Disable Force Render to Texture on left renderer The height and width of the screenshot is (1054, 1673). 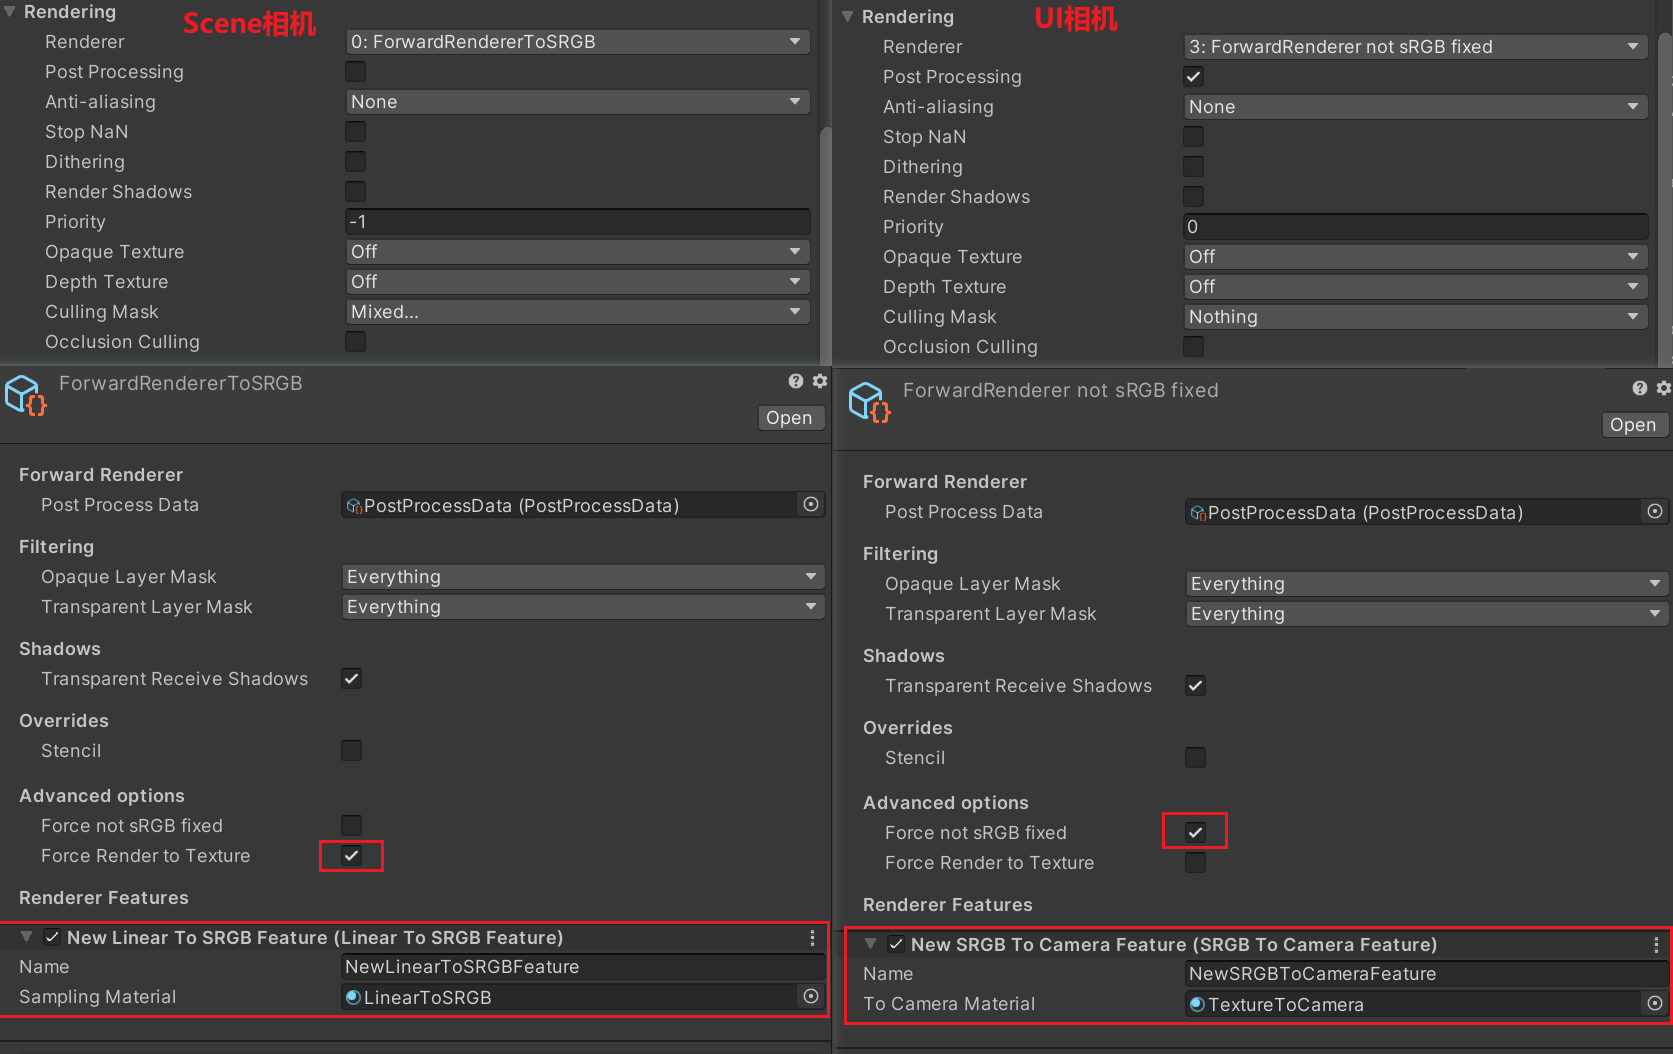pos(351,856)
